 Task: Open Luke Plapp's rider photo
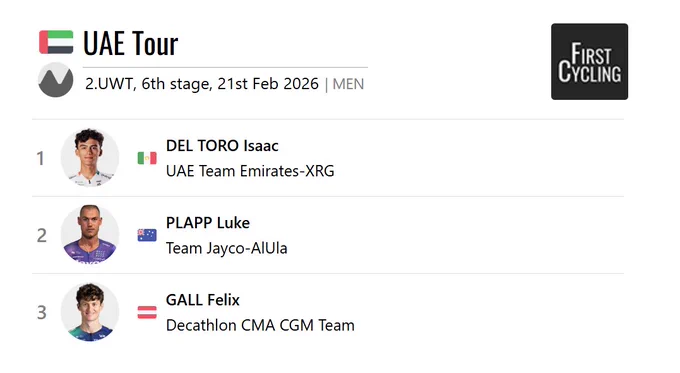(x=90, y=235)
